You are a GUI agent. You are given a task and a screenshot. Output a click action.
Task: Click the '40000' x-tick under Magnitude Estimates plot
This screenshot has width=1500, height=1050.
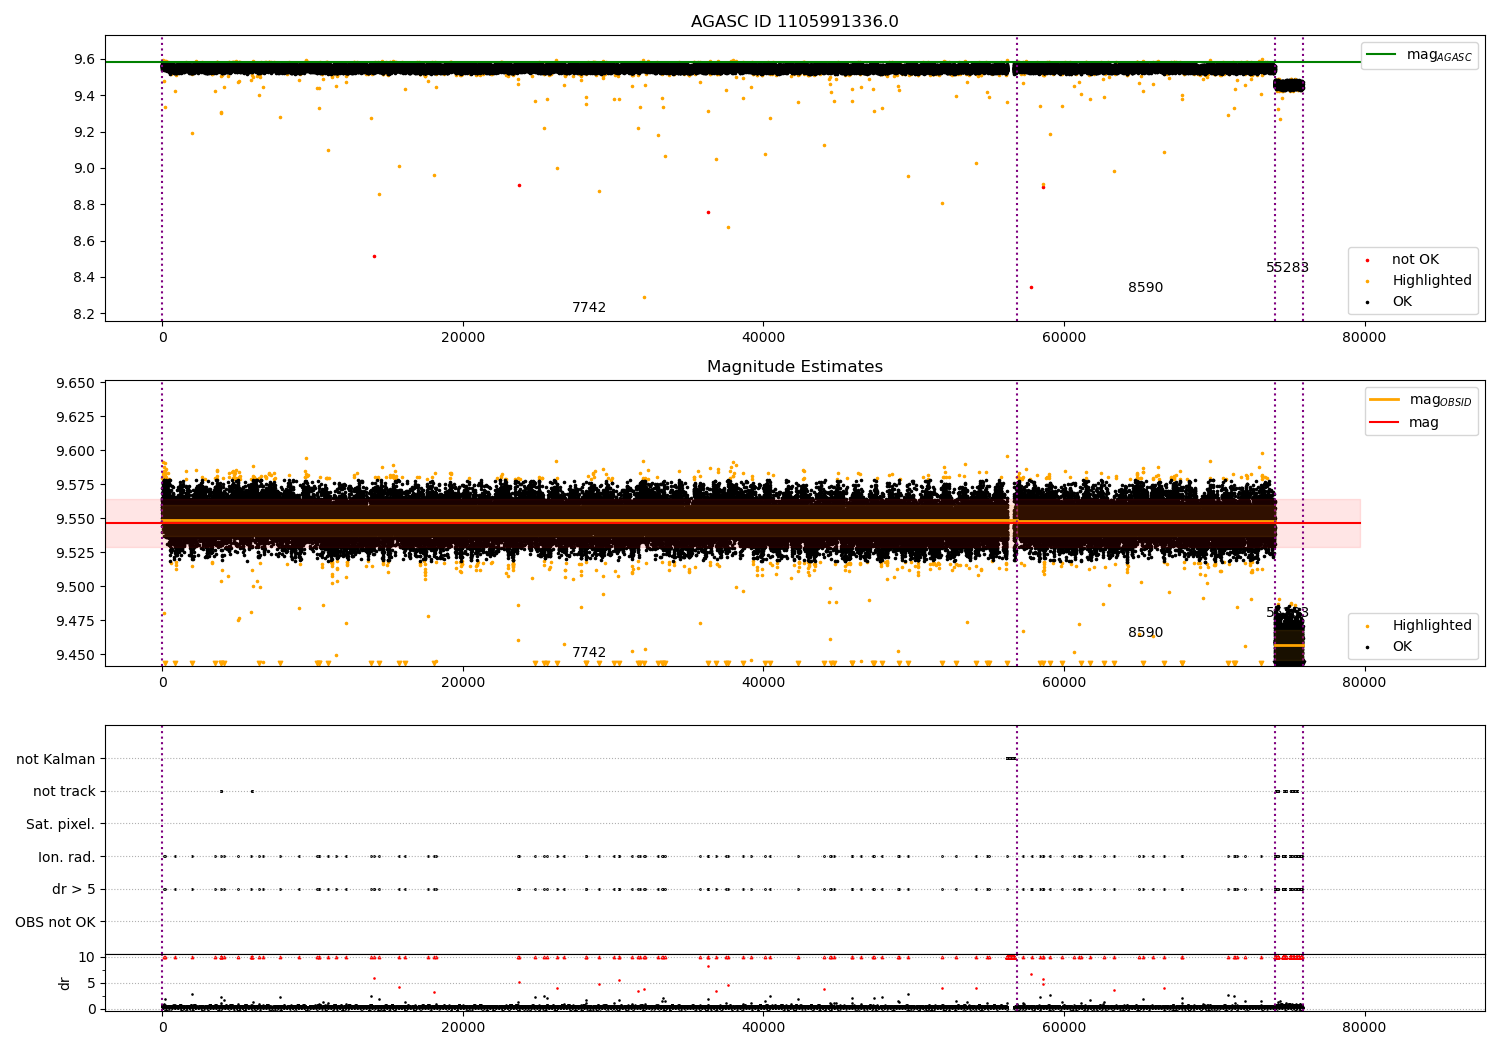[x=763, y=683]
